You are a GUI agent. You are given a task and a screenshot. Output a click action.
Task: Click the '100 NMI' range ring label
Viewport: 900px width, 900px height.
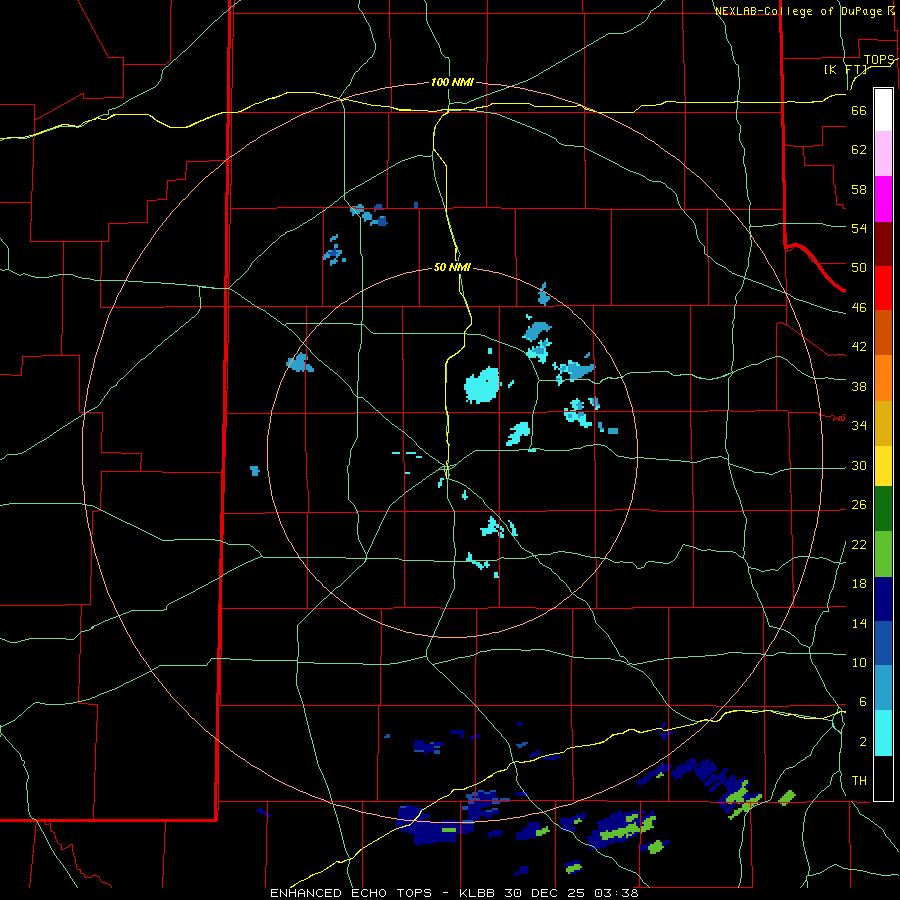[x=452, y=82]
